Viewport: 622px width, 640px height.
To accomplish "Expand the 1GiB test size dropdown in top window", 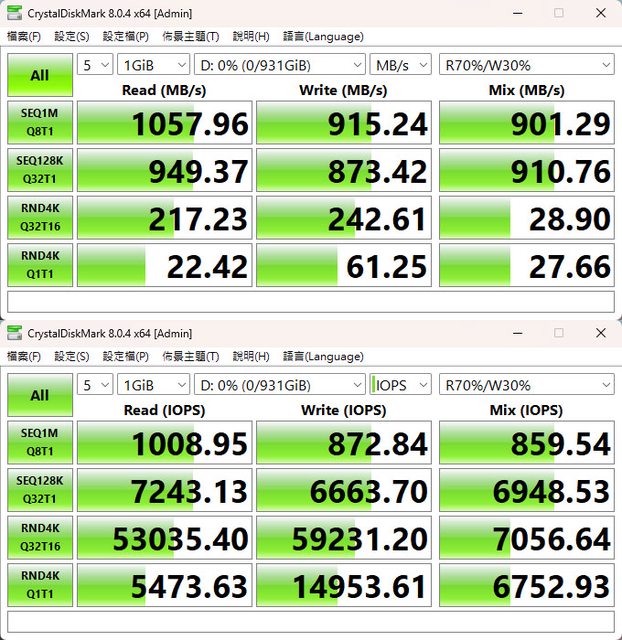I will pyautogui.click(x=153, y=65).
